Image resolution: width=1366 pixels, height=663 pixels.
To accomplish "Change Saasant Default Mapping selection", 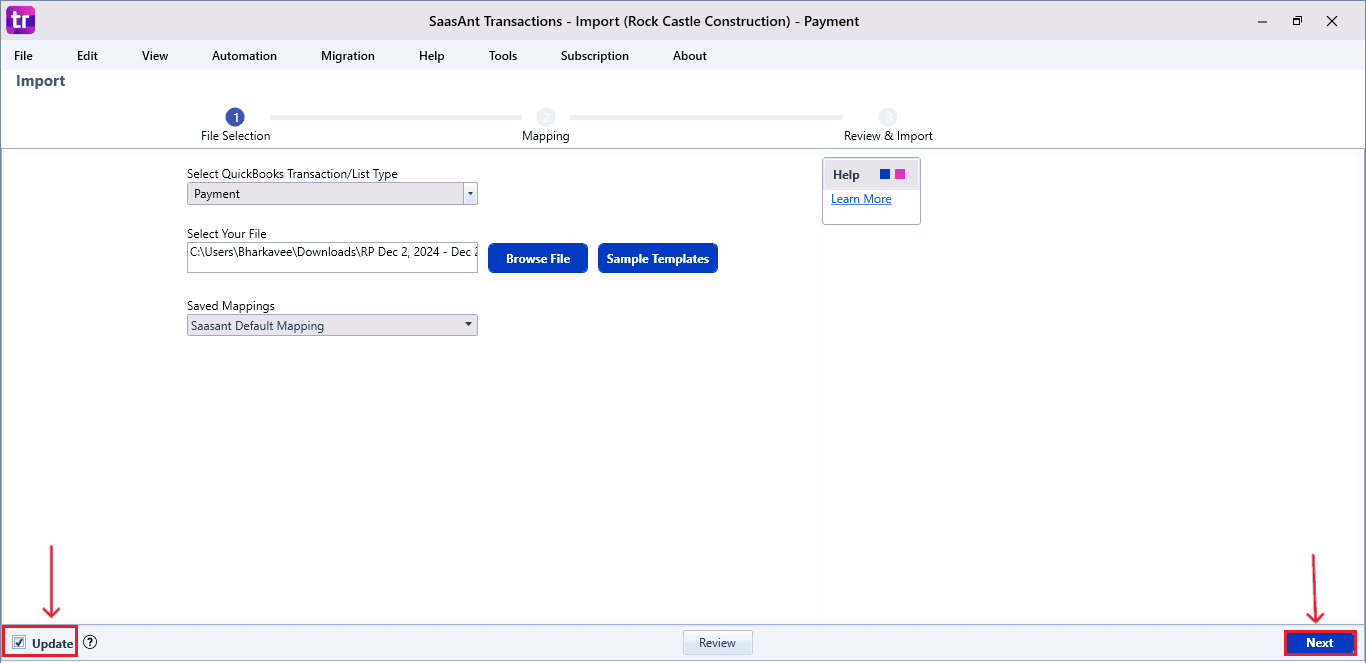I will 330,324.
